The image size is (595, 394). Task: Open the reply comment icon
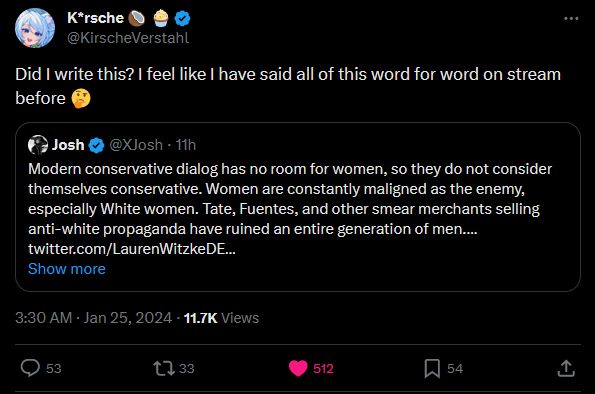[30, 368]
